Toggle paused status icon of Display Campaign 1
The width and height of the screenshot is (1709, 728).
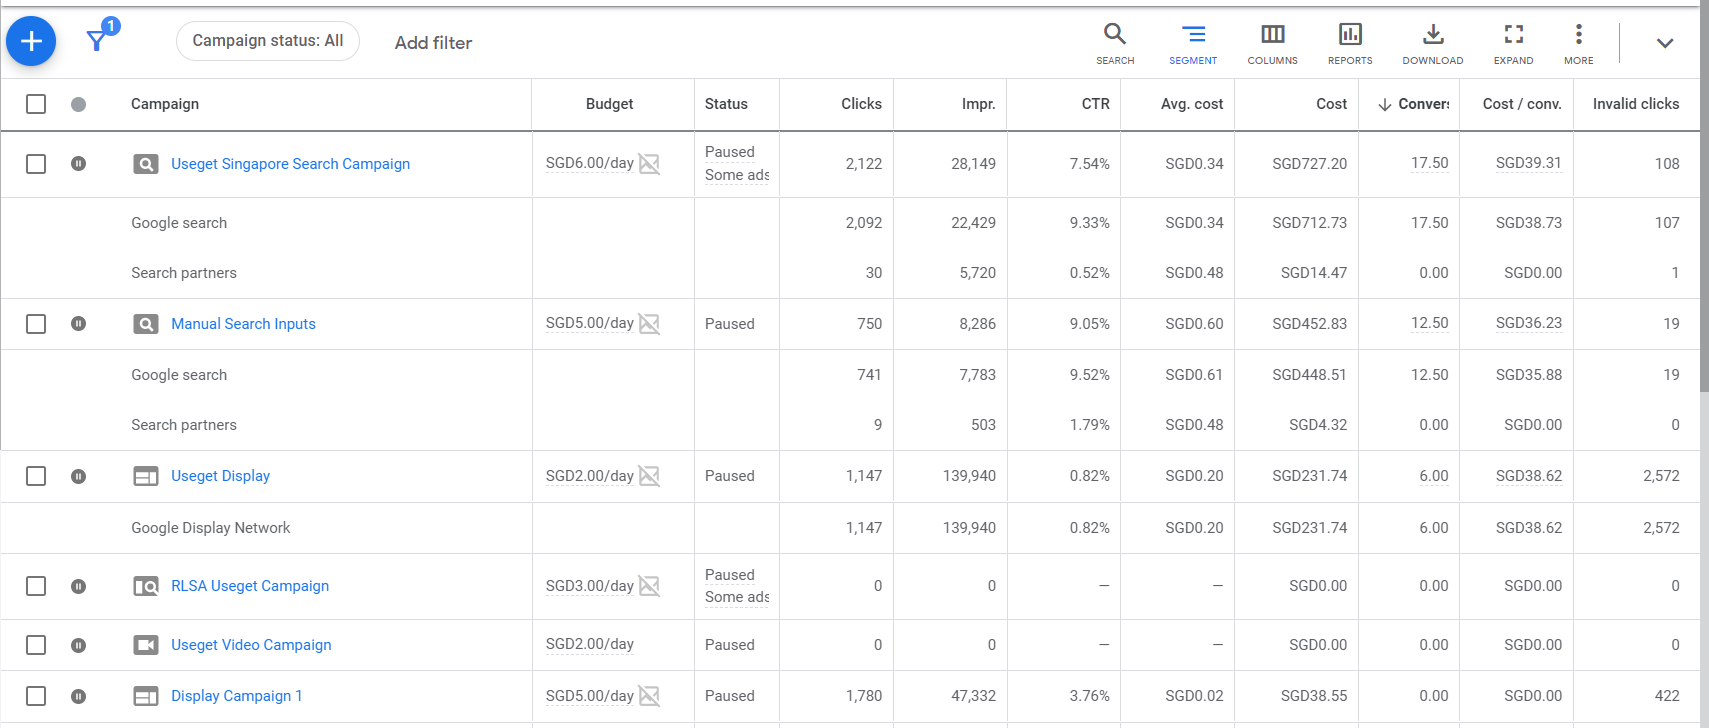pyautogui.click(x=79, y=696)
